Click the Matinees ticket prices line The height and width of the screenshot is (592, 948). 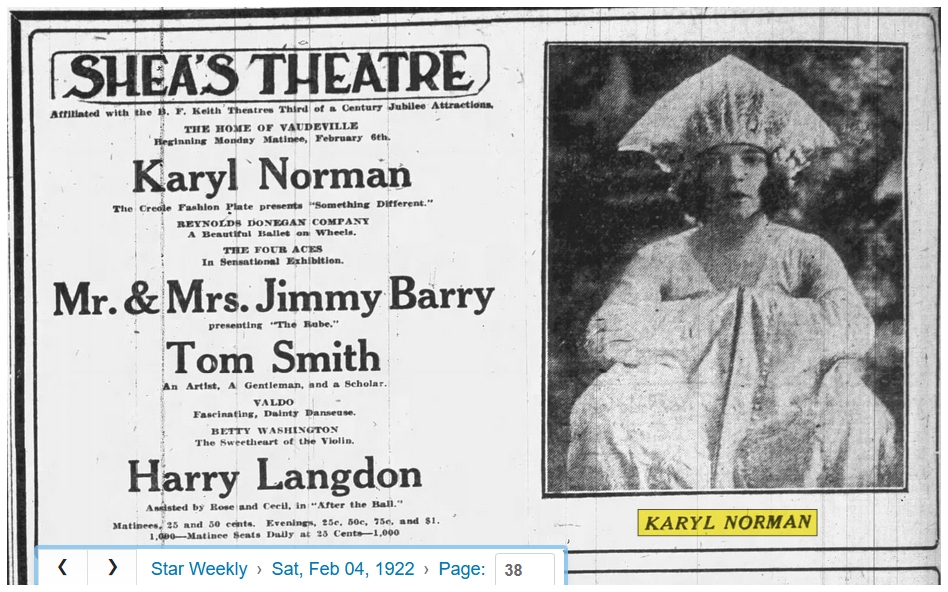pyautogui.click(x=275, y=521)
